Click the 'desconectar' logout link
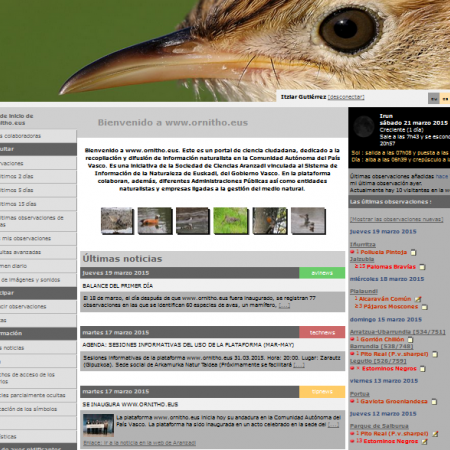Image resolution: width=450 pixels, height=450 pixels. point(346,97)
